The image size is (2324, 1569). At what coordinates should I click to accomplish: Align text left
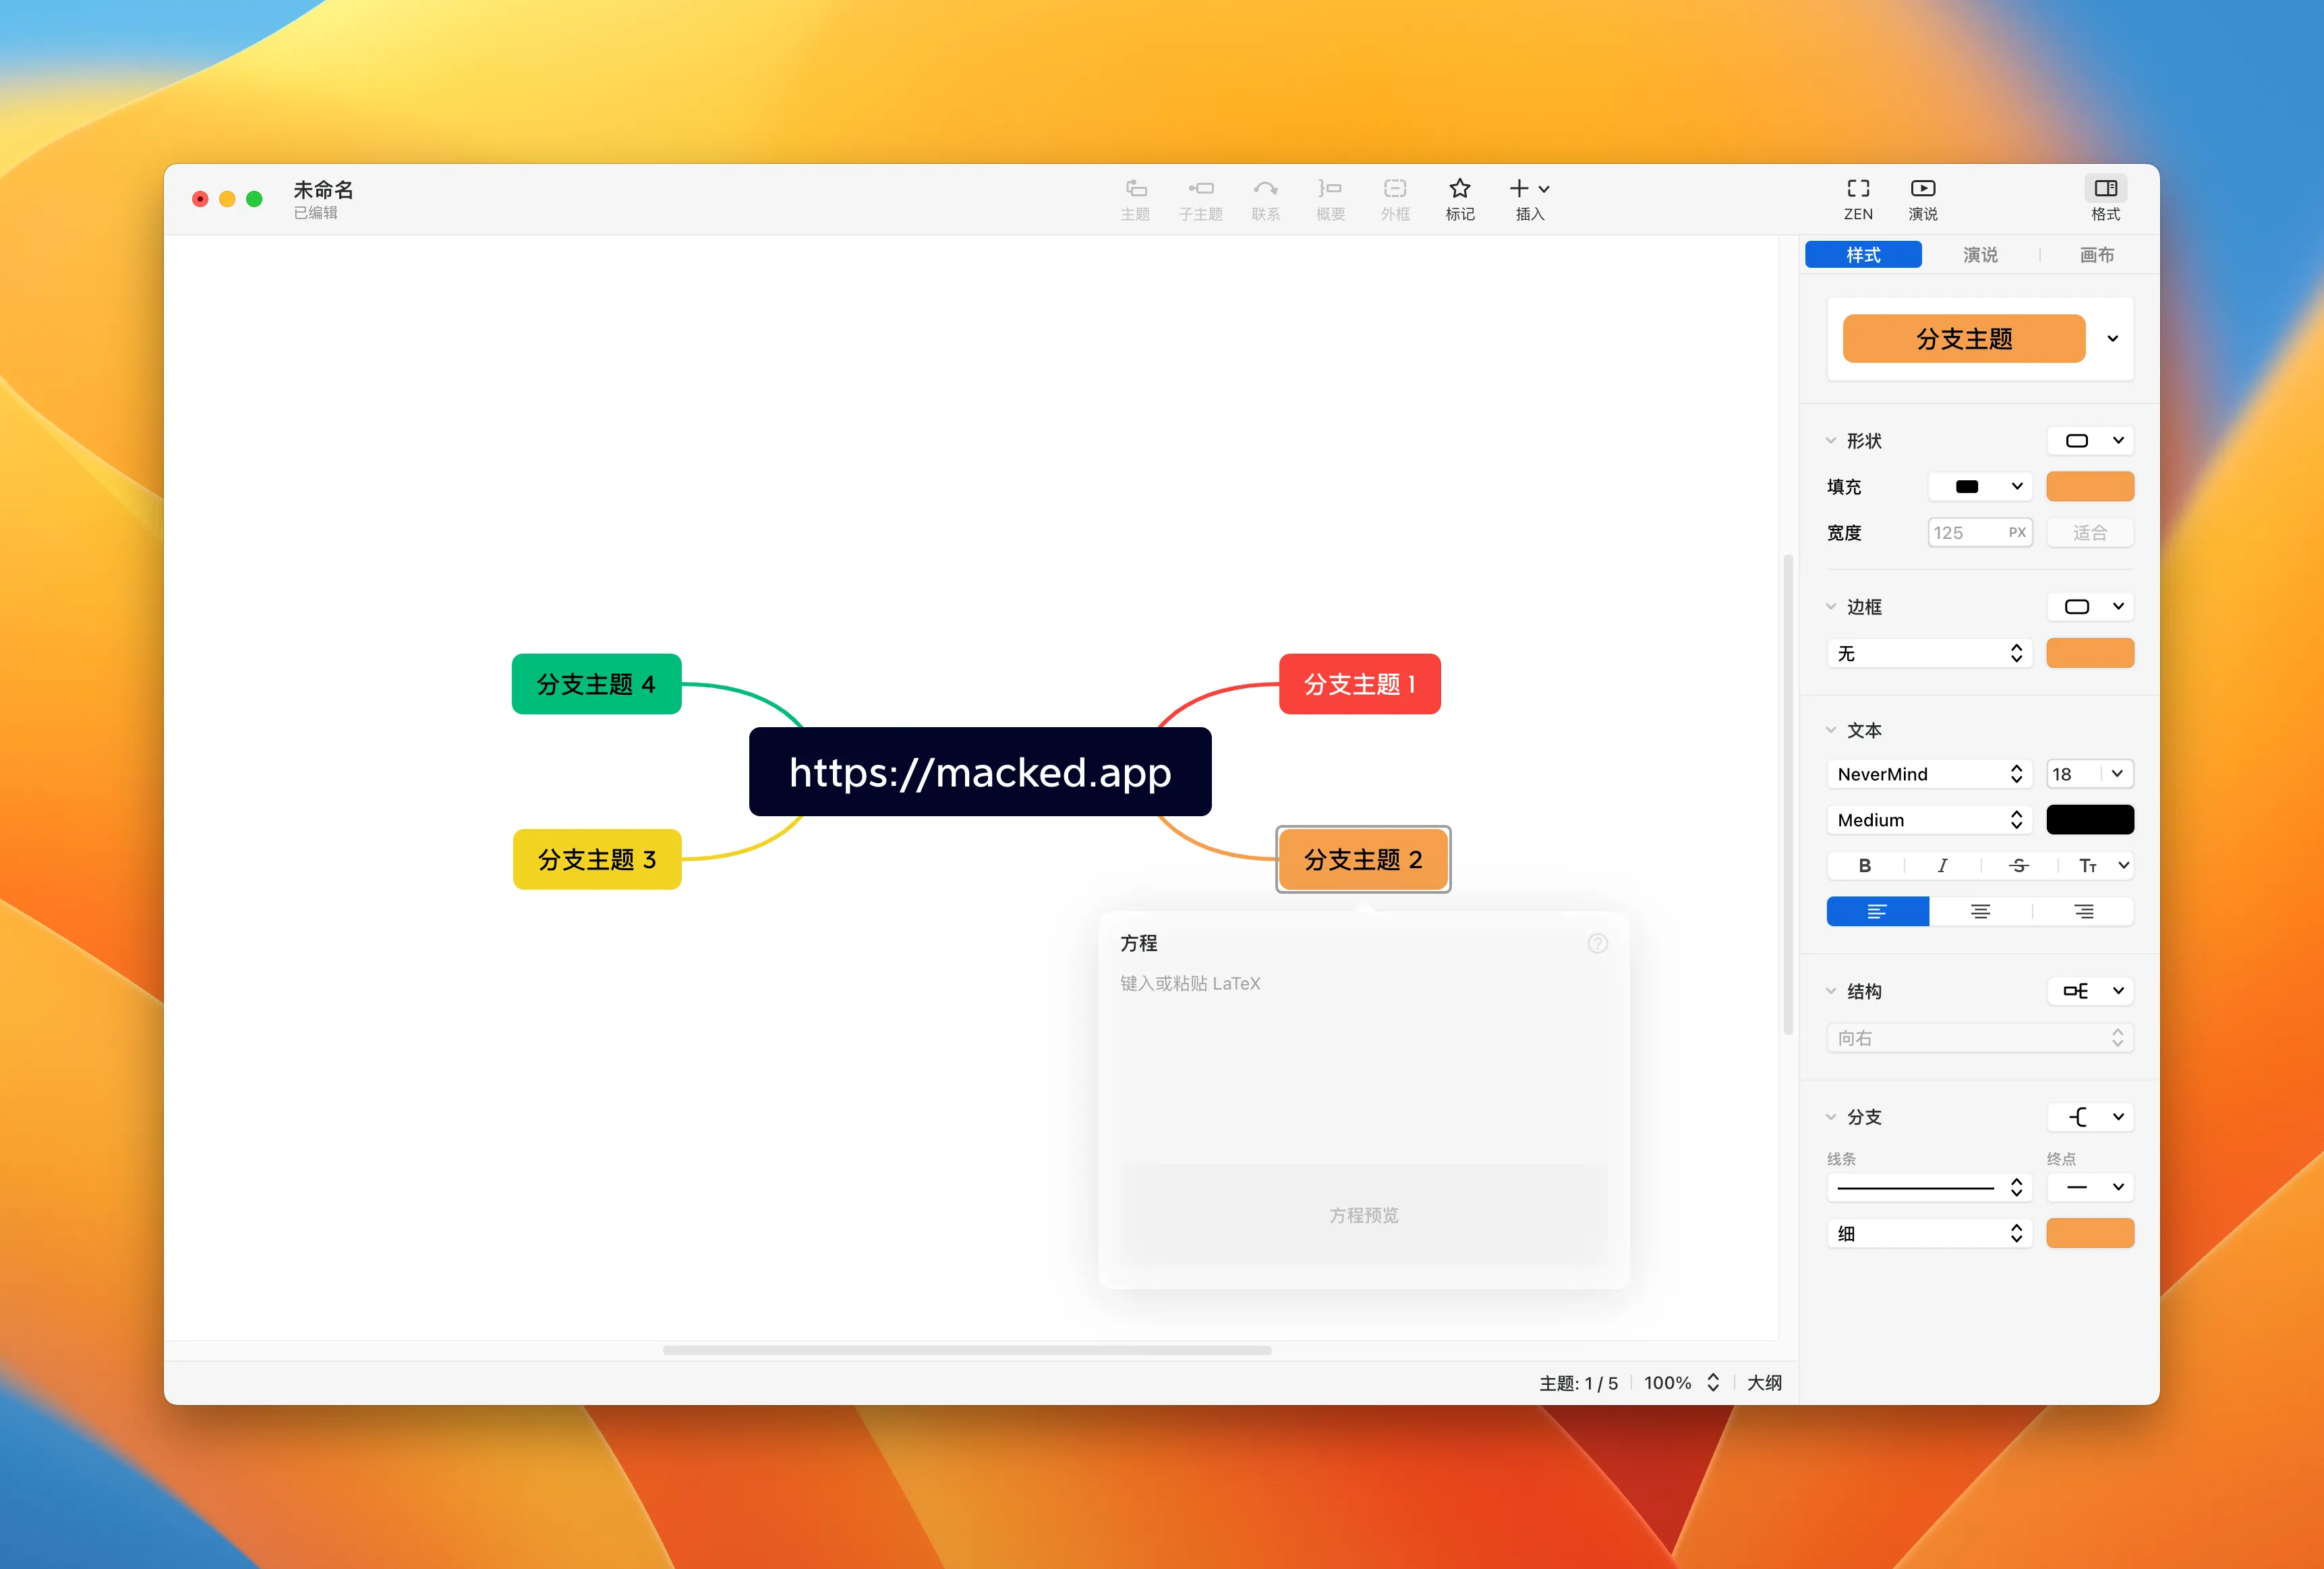pyautogui.click(x=1877, y=911)
